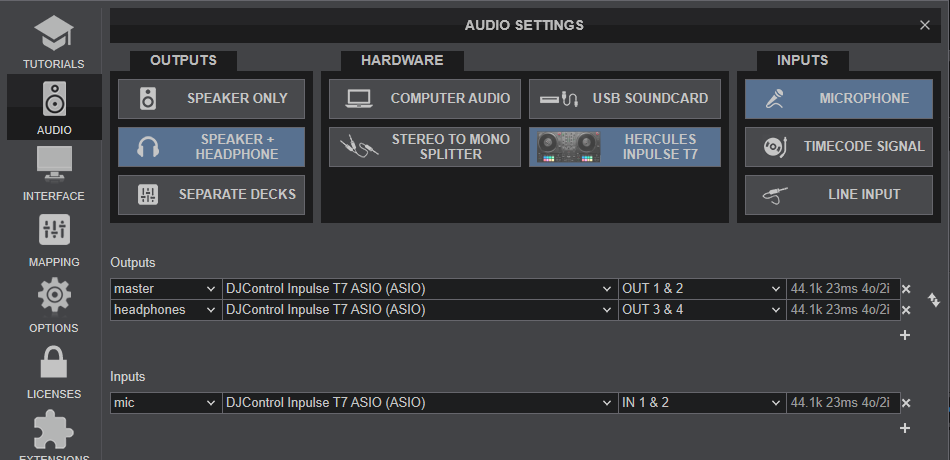The width and height of the screenshot is (950, 460).
Task: Open the IN 1 & 2 channel dropdown
Action: (701, 403)
